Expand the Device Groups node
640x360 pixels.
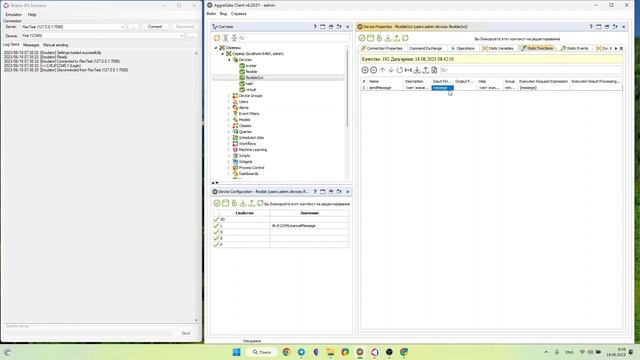(229, 96)
